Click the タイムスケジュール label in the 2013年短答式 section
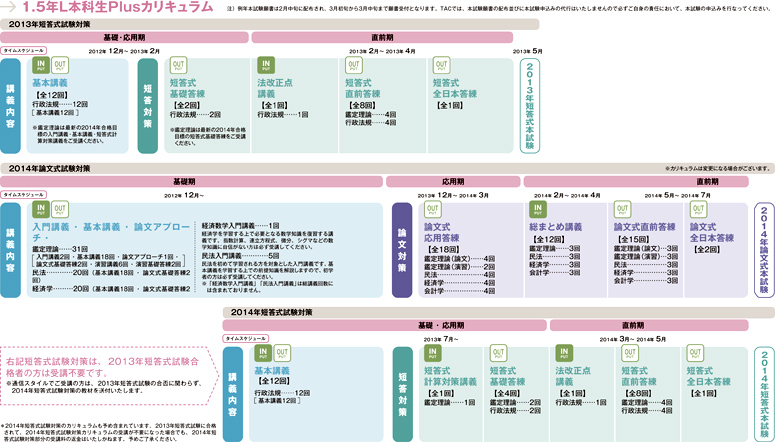The width and height of the screenshot is (775, 442). point(21,50)
